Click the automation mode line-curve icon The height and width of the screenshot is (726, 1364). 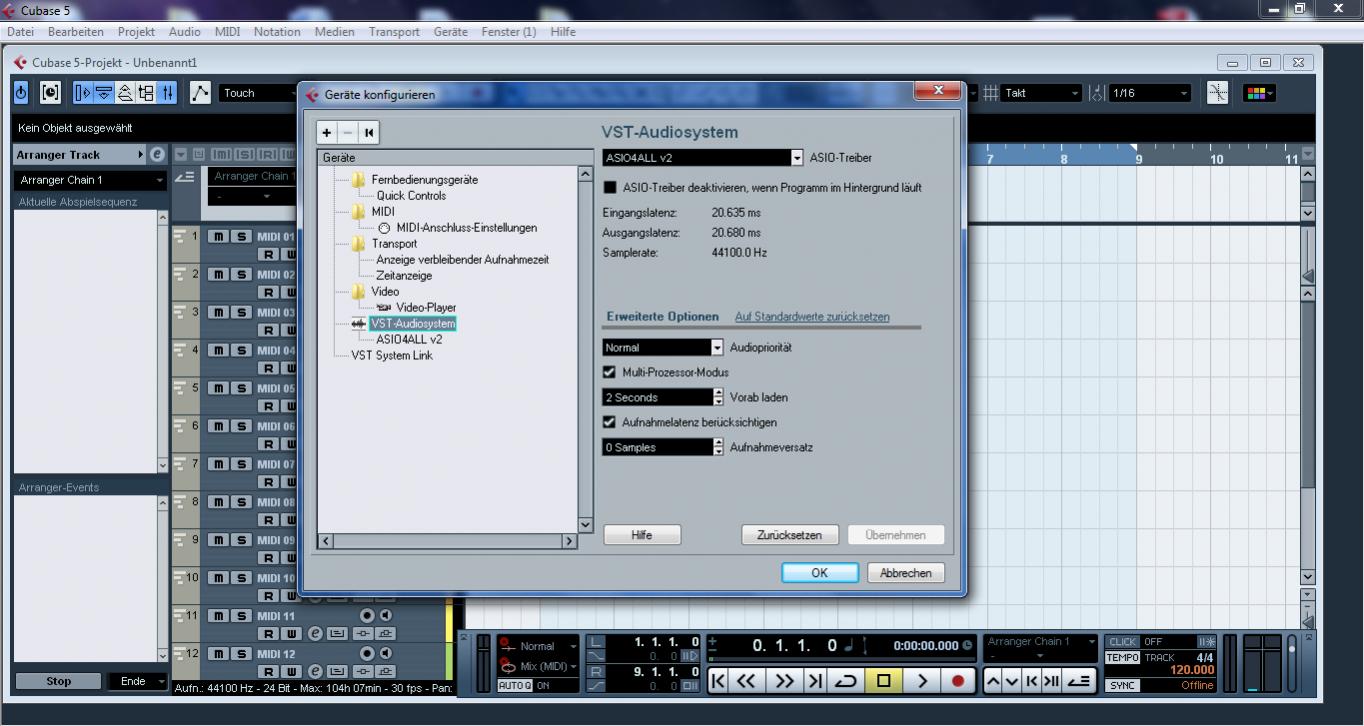coord(201,93)
